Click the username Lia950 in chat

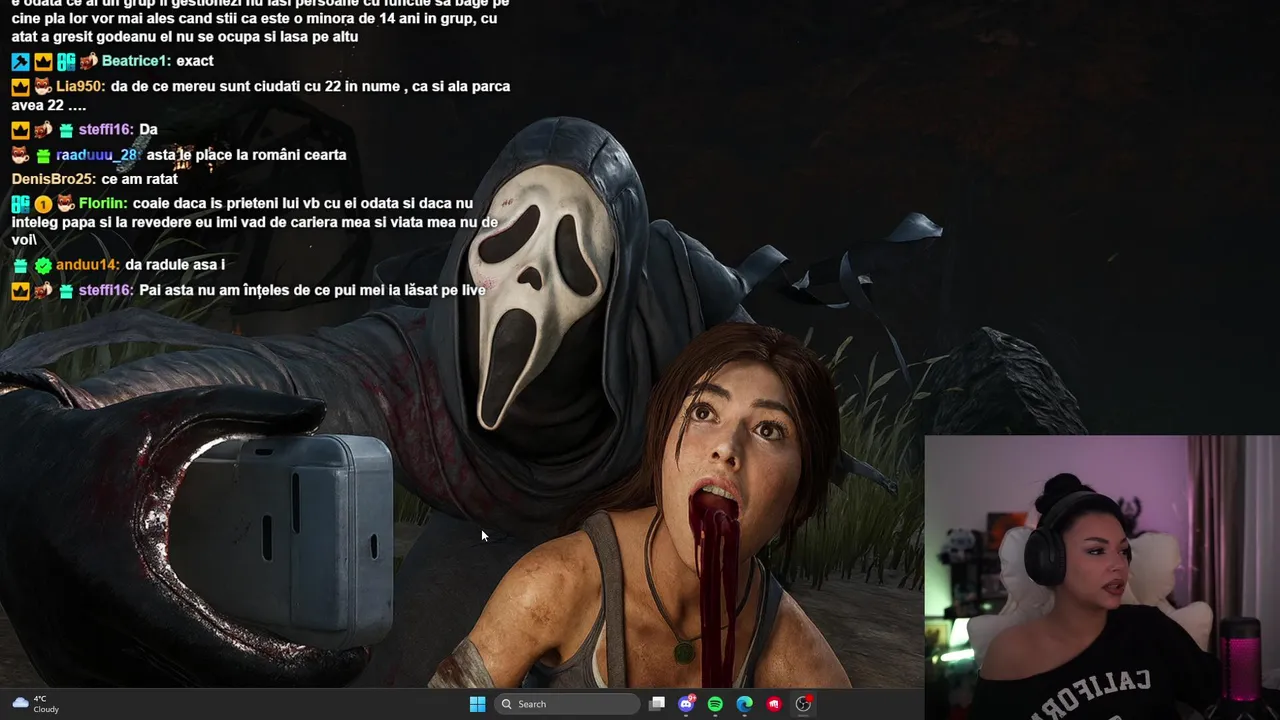pyautogui.click(x=80, y=87)
